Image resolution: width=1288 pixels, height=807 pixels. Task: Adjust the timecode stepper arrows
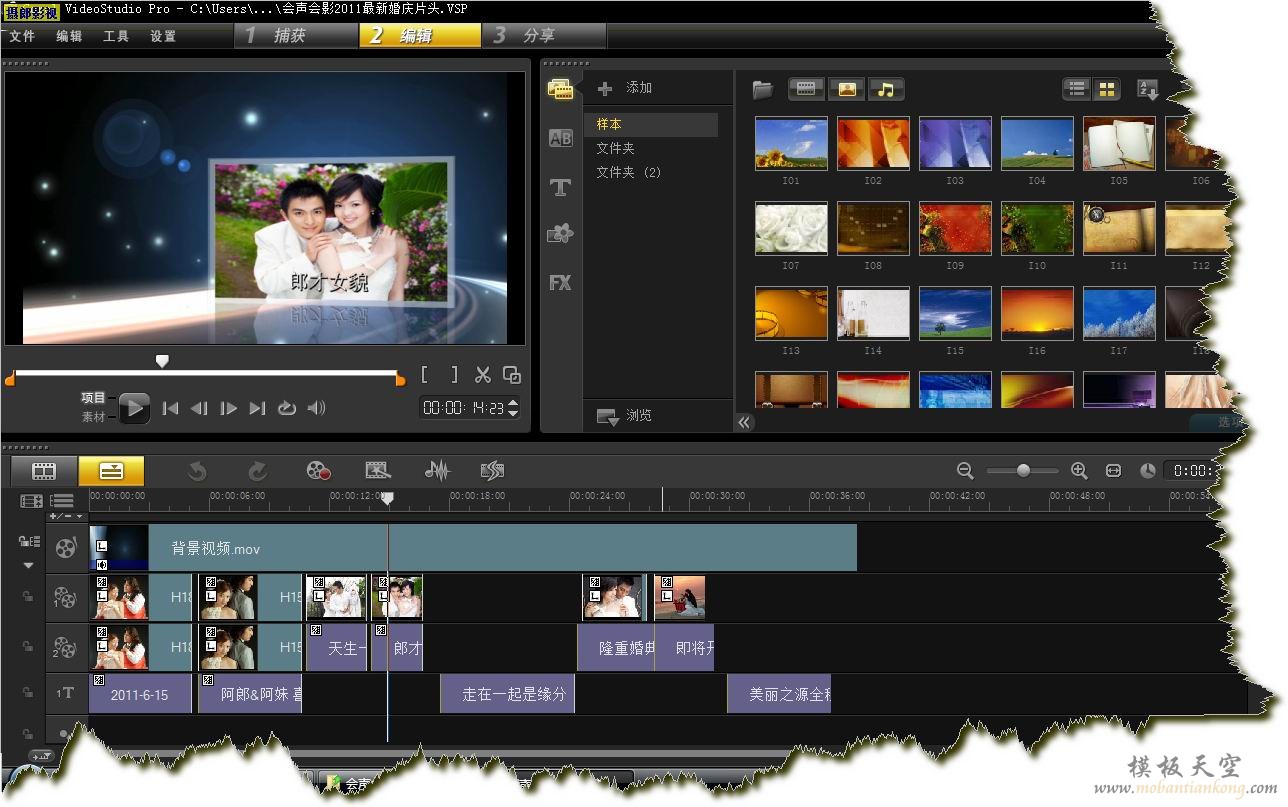513,407
